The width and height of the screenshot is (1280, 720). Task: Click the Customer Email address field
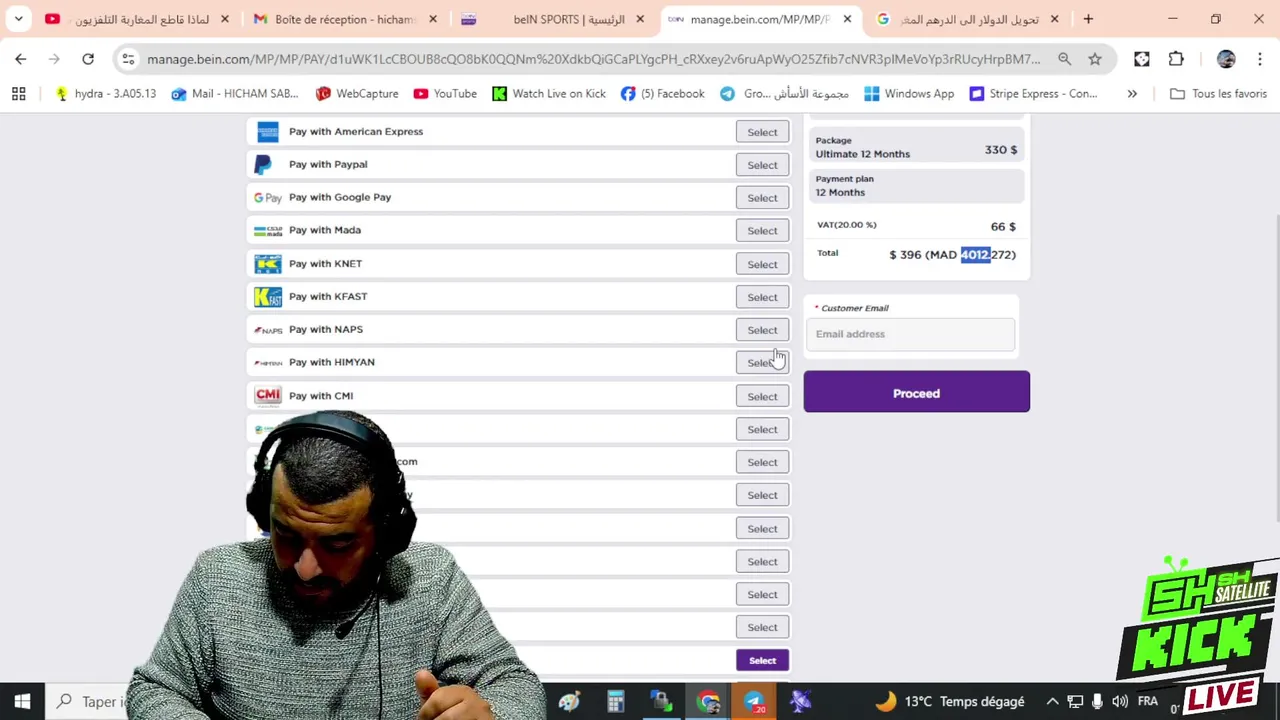coord(910,334)
